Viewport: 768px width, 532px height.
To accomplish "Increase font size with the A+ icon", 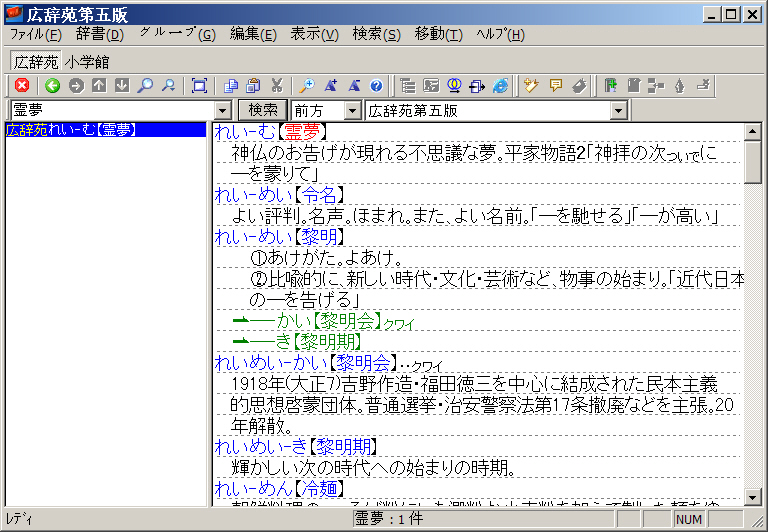I will click(331, 86).
